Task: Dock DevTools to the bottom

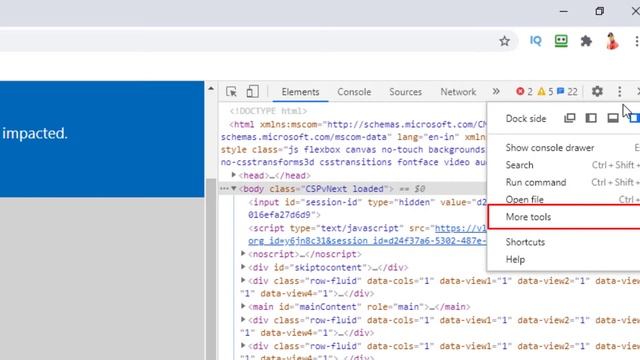Action: [x=613, y=118]
